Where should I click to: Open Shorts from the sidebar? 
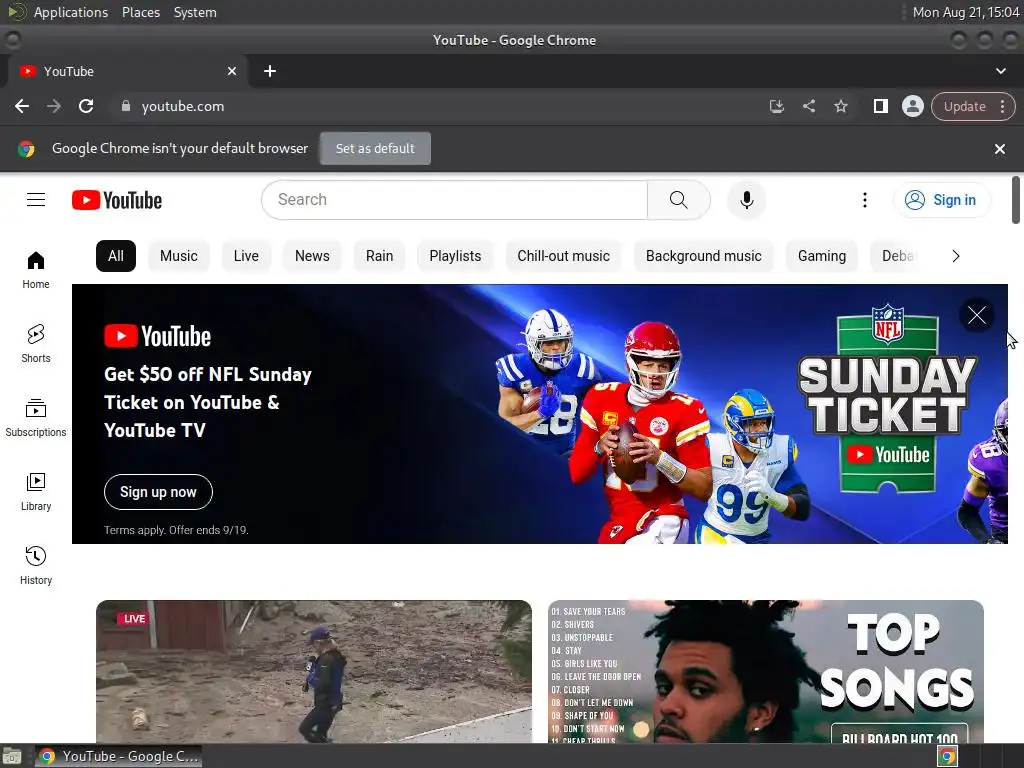coord(36,344)
